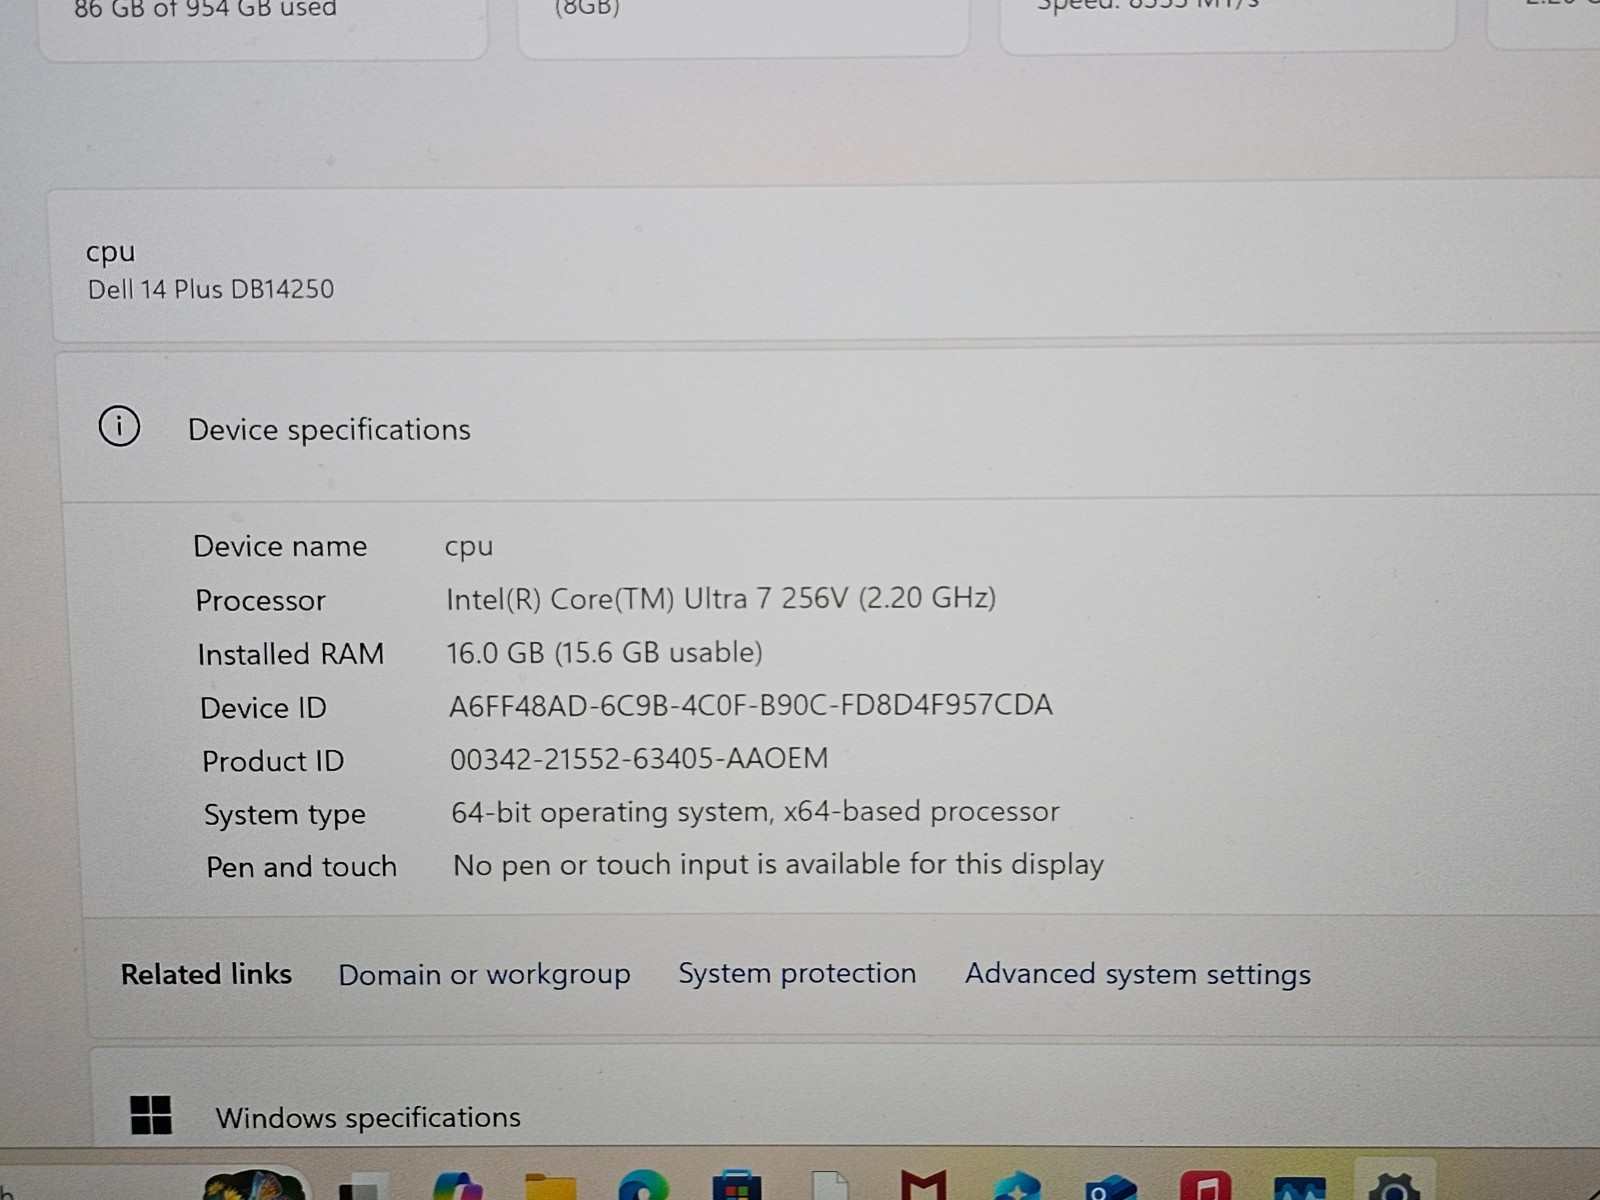Open Outlook from the taskbar

[1111, 1187]
